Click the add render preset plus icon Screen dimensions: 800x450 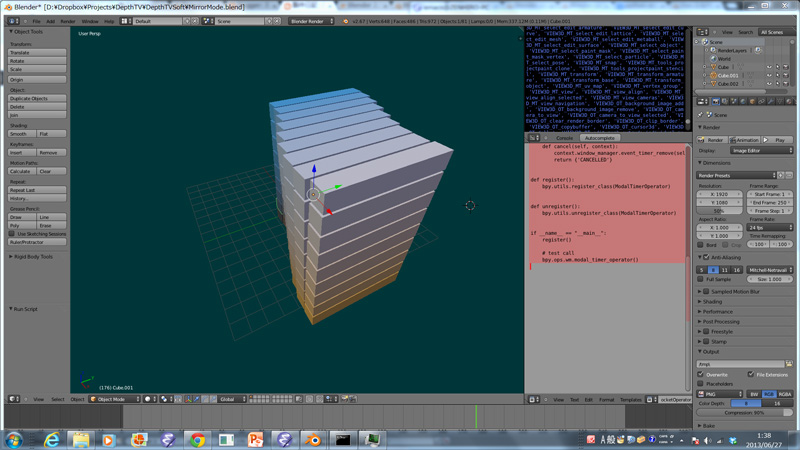(x=782, y=175)
